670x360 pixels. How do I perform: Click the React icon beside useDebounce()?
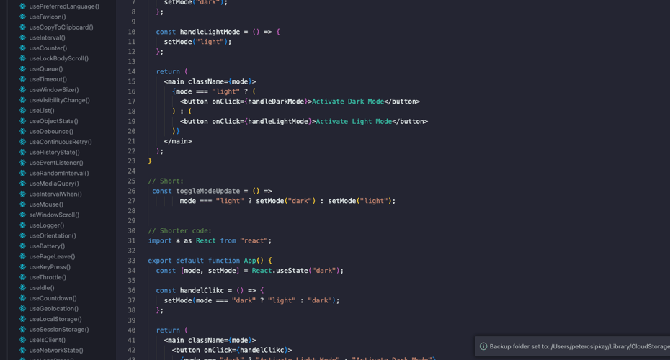[x=23, y=131]
